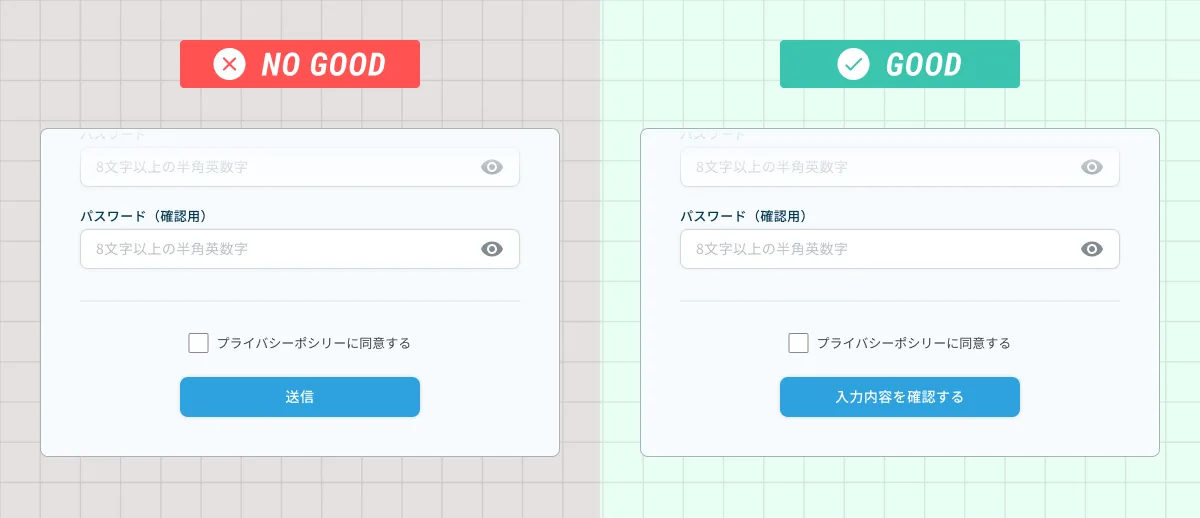Click プライバシーポリシーに同意する label in GOOD form

914,343
